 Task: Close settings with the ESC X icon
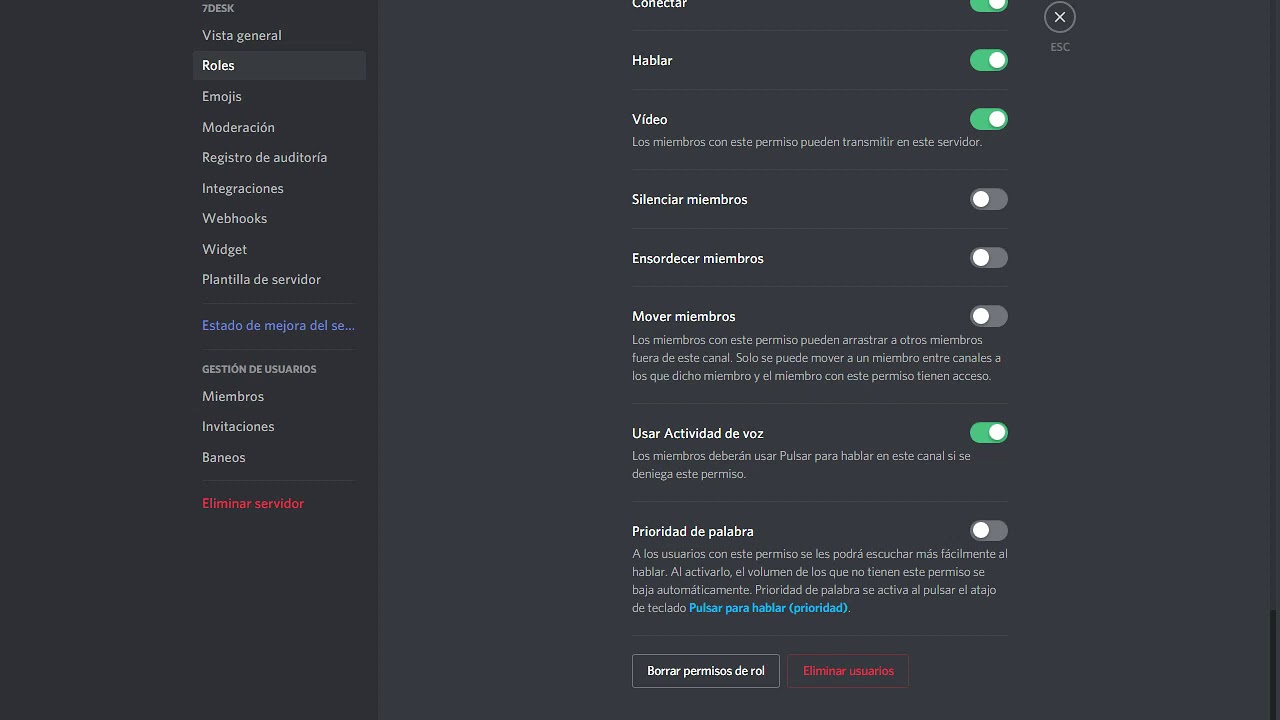point(1059,17)
